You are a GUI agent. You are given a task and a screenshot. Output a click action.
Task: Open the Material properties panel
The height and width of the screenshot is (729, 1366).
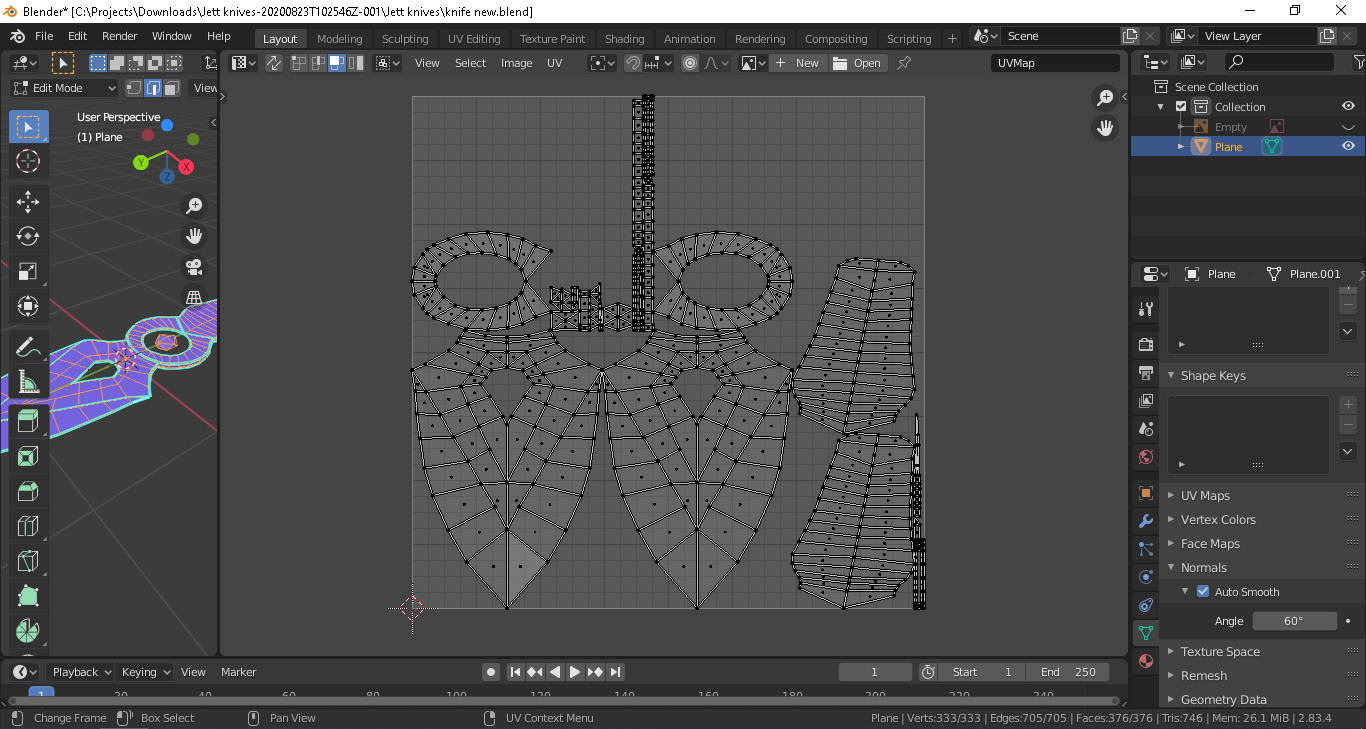[1145, 660]
